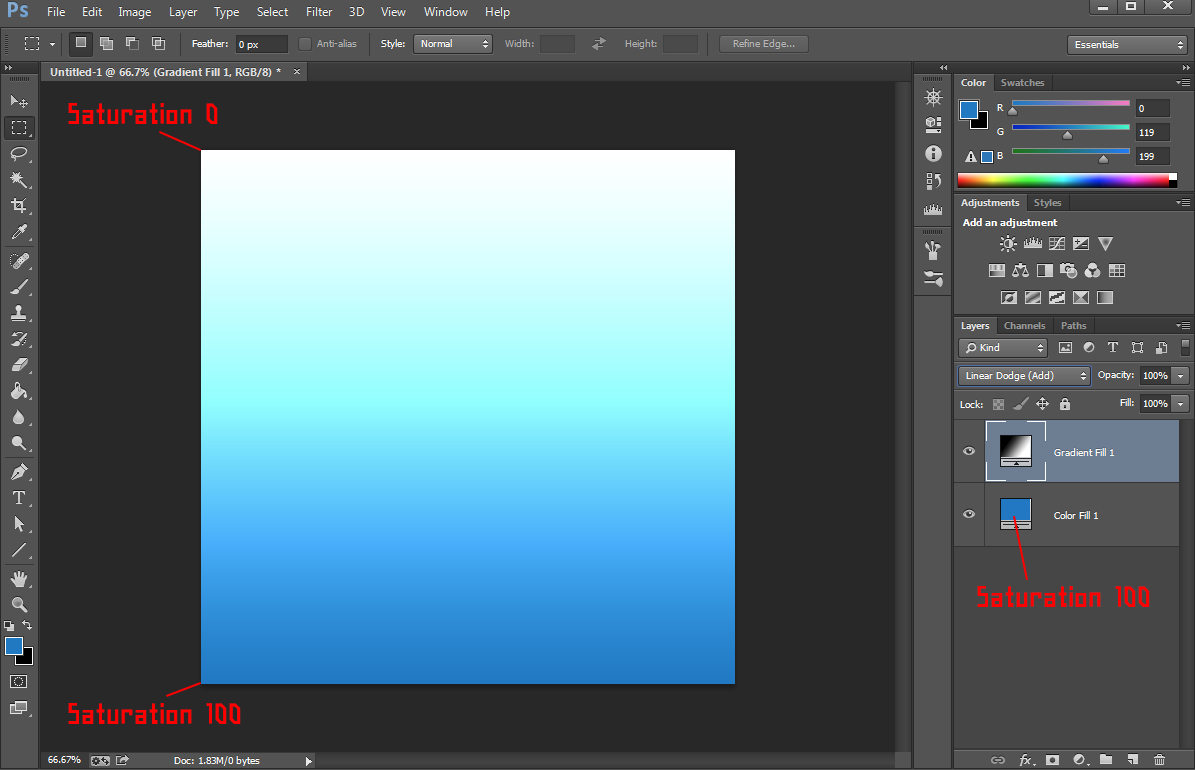Select the Eyedropper tool
The height and width of the screenshot is (770, 1195).
pos(19,232)
